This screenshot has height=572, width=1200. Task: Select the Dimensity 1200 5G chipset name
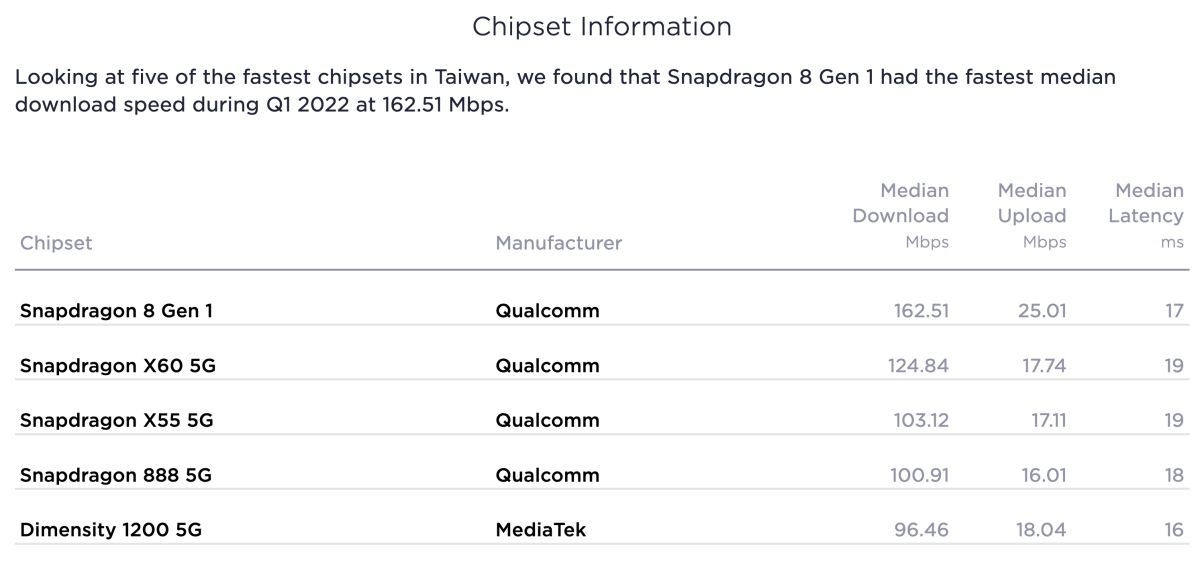tap(110, 530)
